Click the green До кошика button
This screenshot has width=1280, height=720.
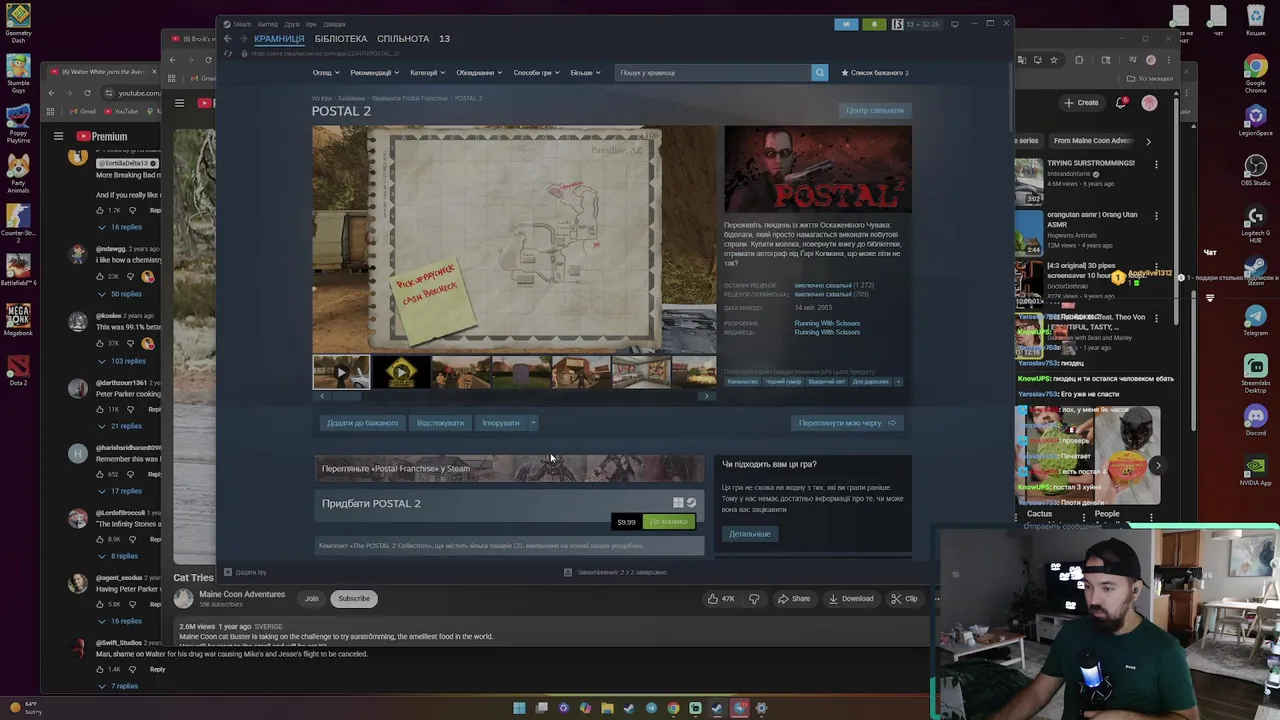pos(668,522)
